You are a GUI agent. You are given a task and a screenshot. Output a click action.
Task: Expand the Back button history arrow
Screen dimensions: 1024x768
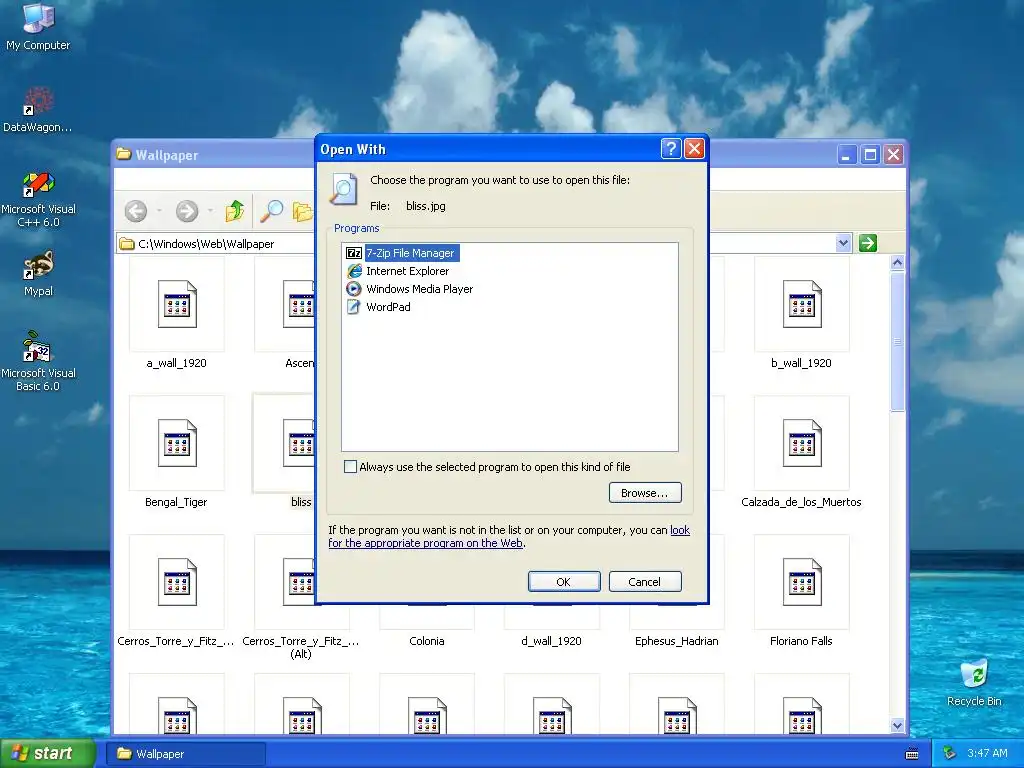[159, 211]
